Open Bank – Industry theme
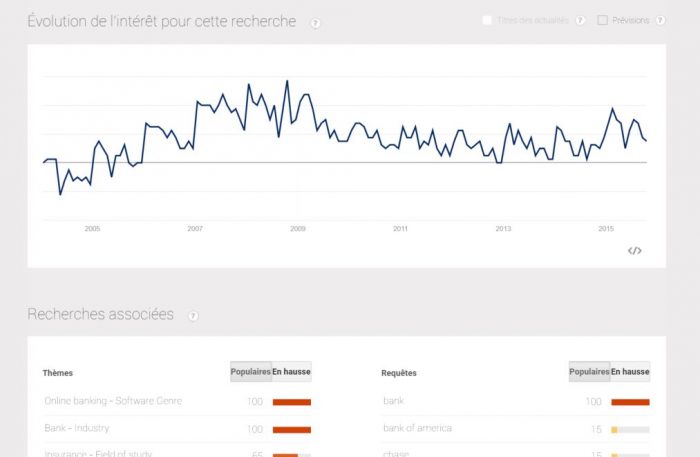This screenshot has height=457, width=700. pyautogui.click(x=77, y=428)
